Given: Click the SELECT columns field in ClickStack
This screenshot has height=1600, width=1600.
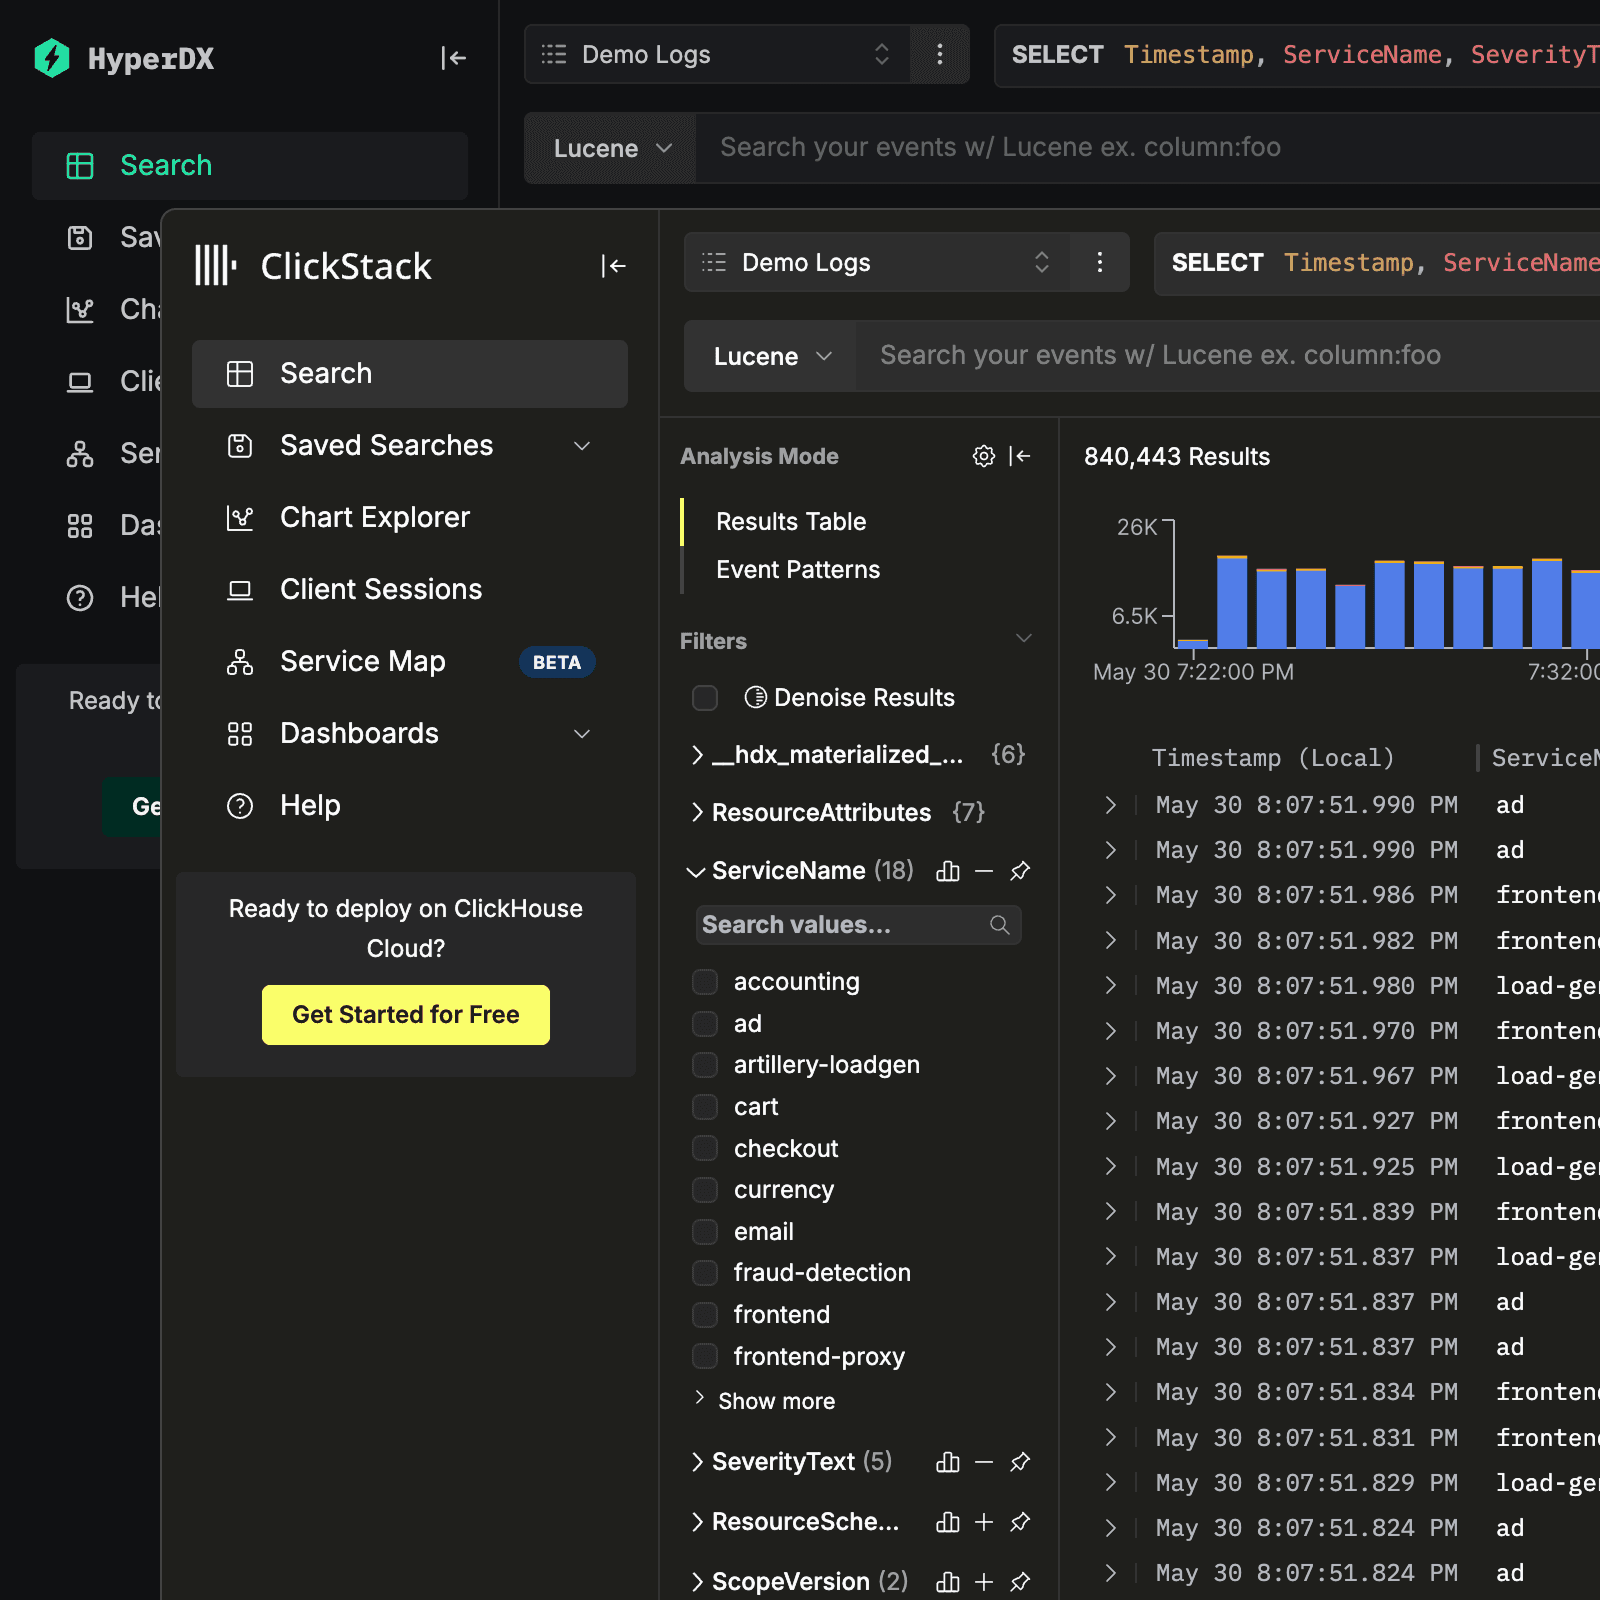Looking at the screenshot, I should click(1377, 262).
